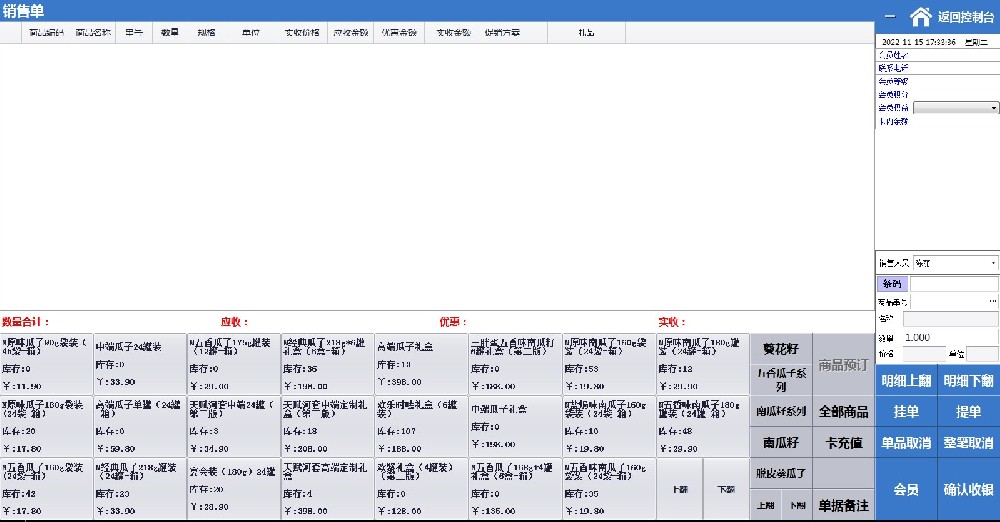Open the member dropdown in the member info panel
The height and width of the screenshot is (522, 1000).
[x=956, y=108]
